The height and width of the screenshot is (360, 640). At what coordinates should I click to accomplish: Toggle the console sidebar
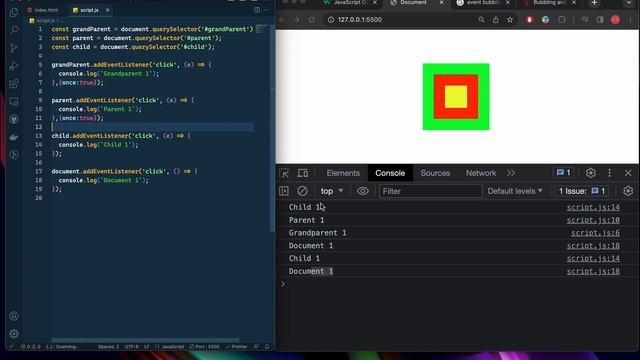point(284,191)
